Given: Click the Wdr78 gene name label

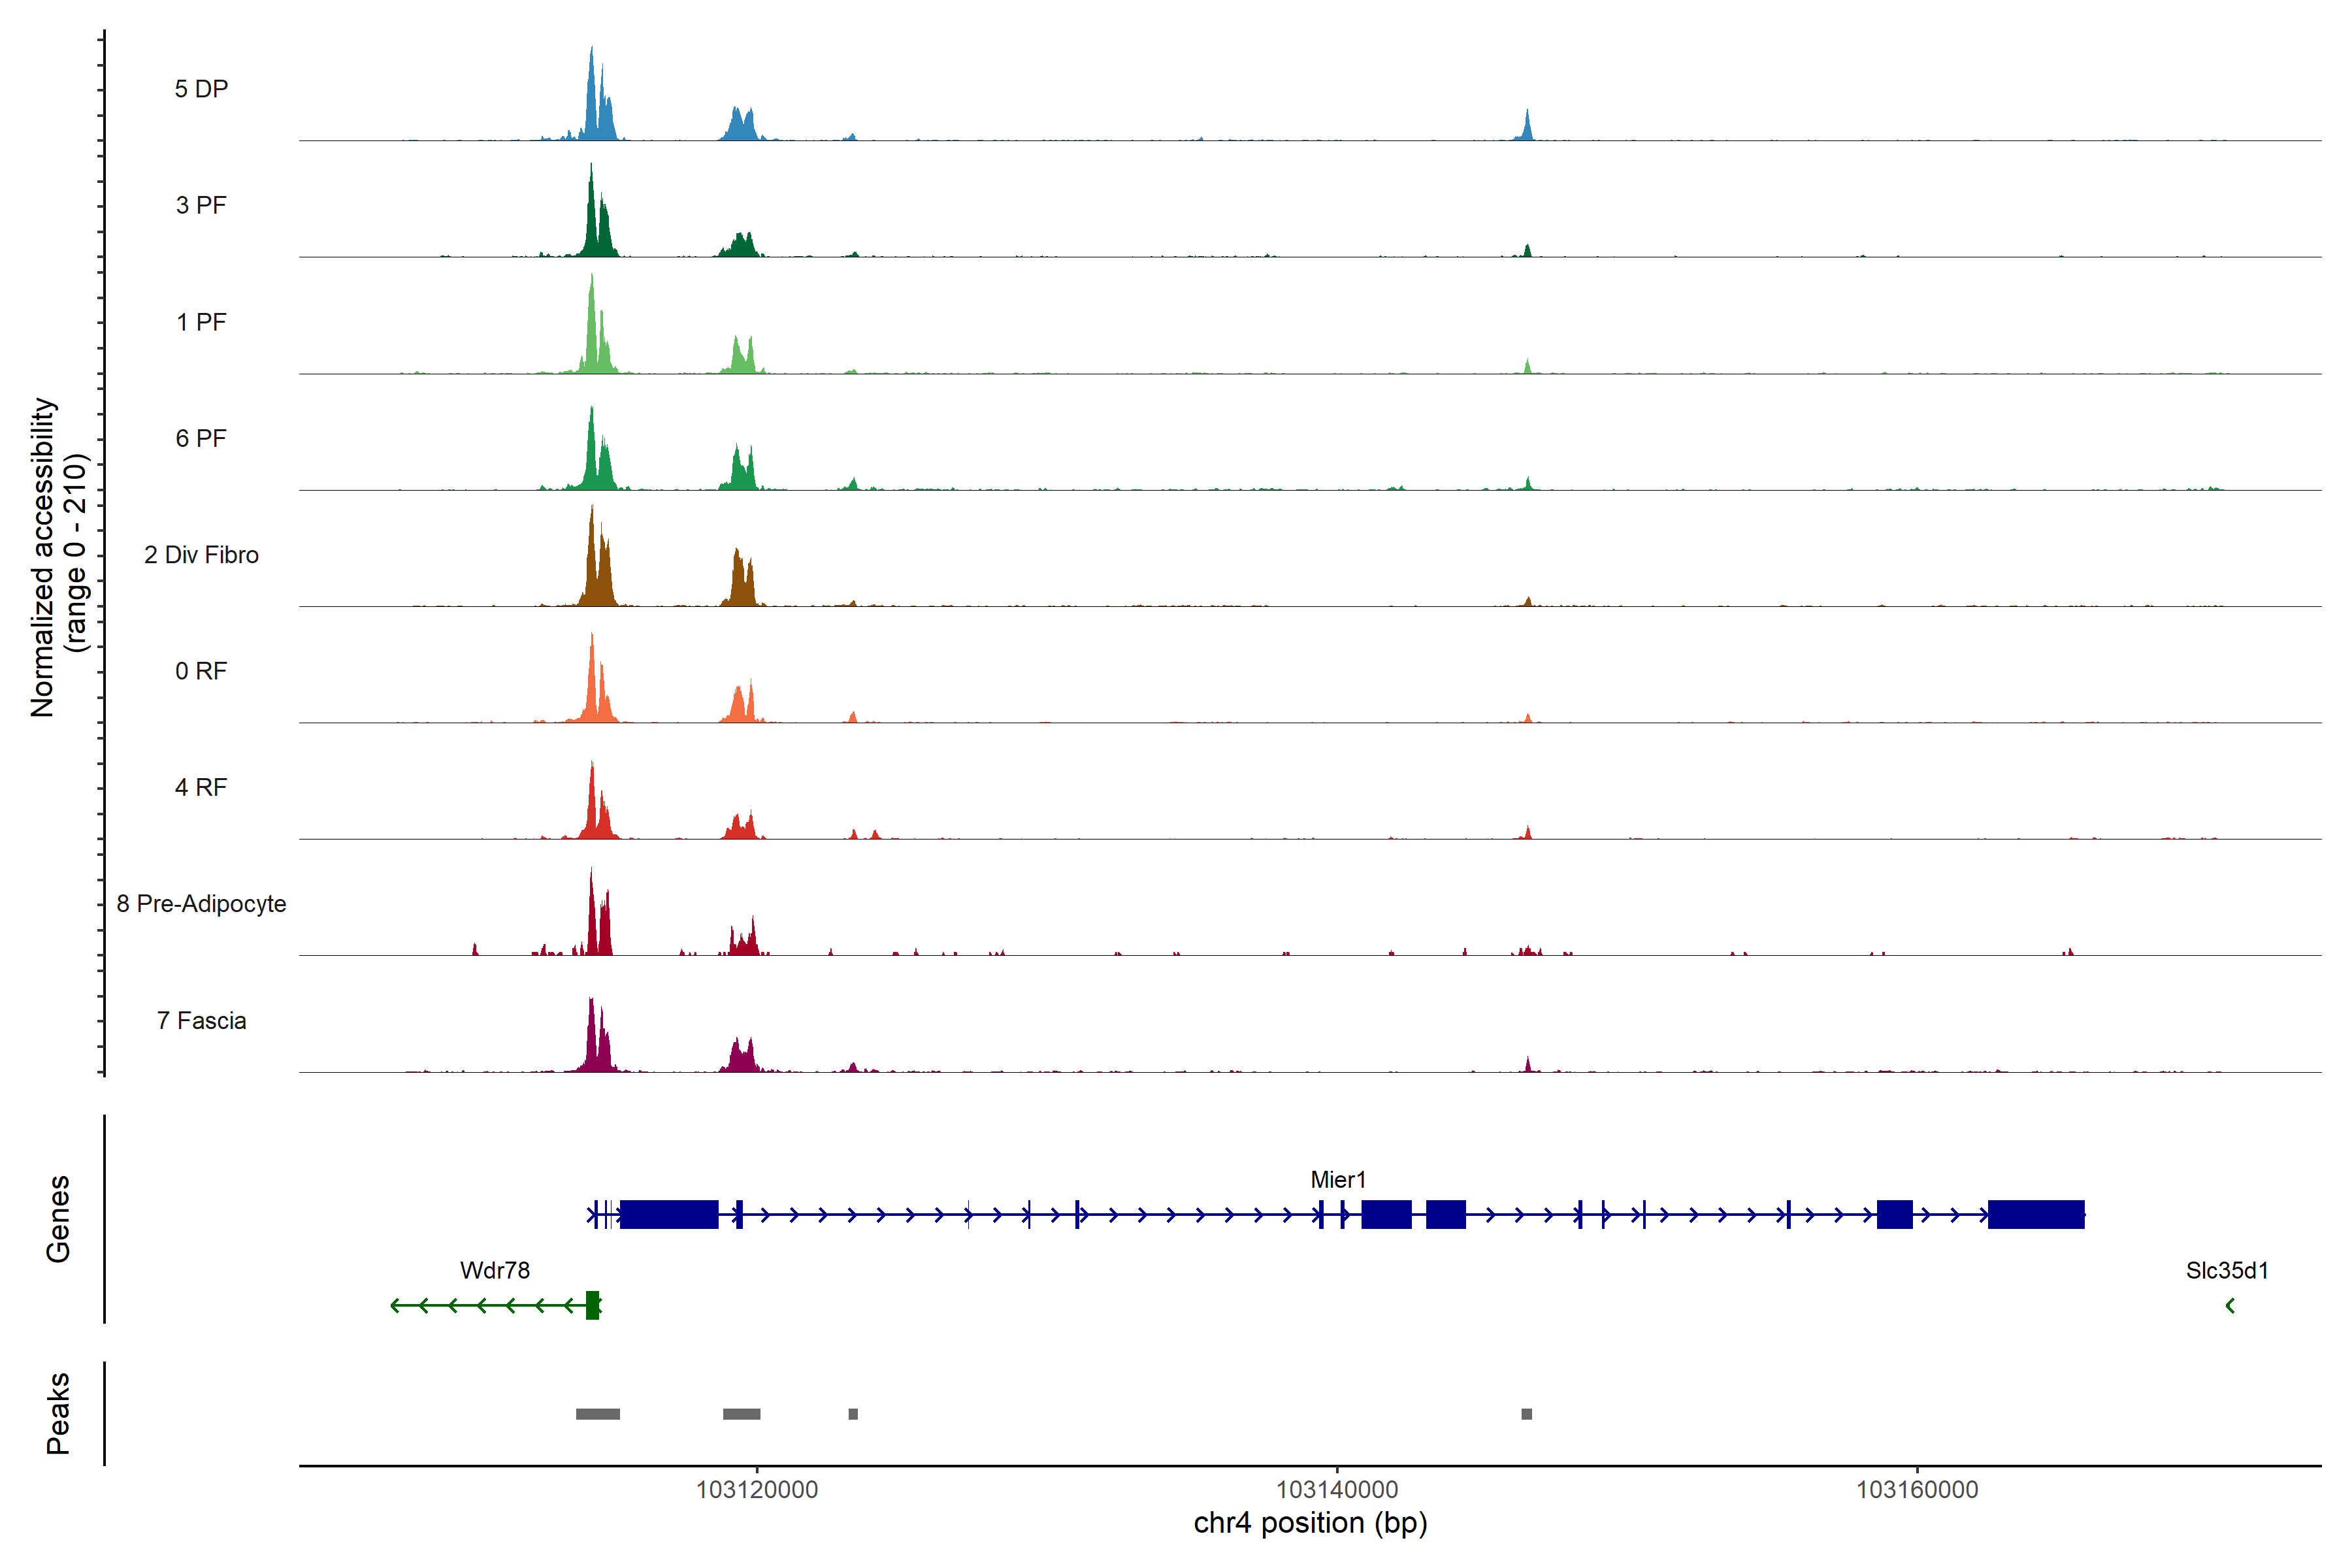Looking at the screenshot, I should click(x=495, y=1271).
